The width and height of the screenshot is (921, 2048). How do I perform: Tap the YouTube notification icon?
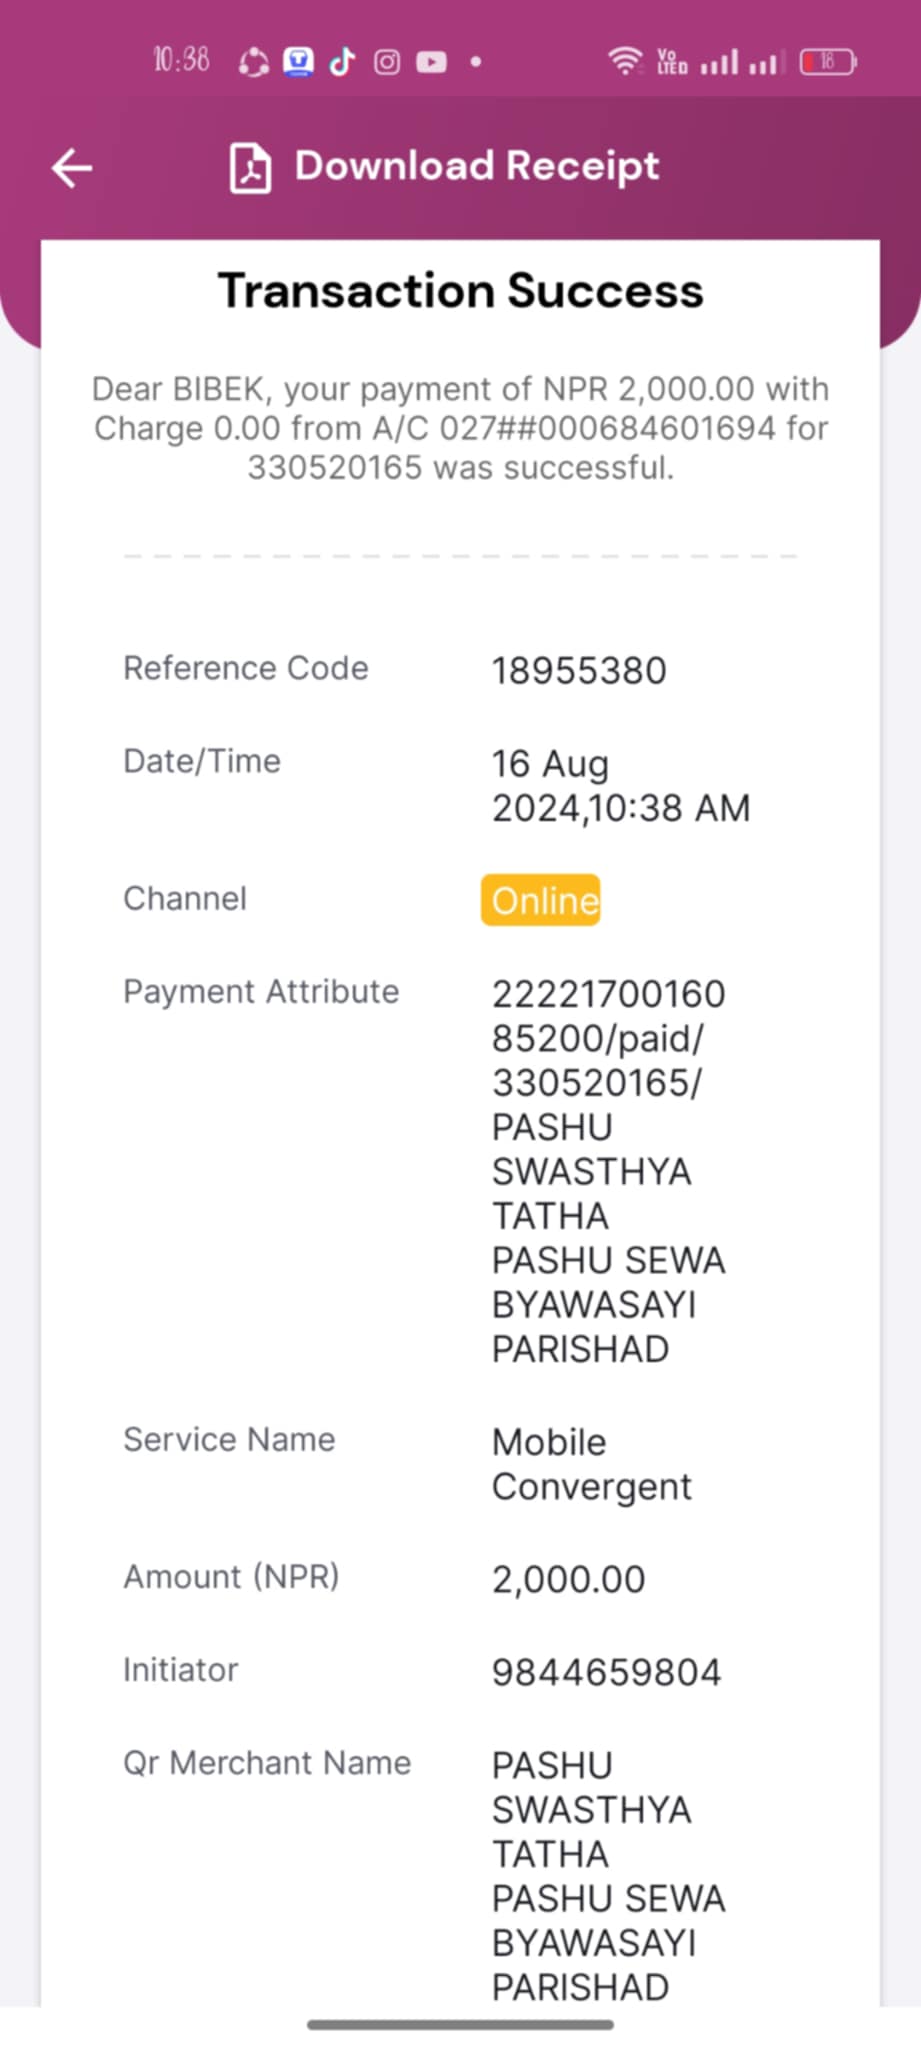pyautogui.click(x=431, y=62)
